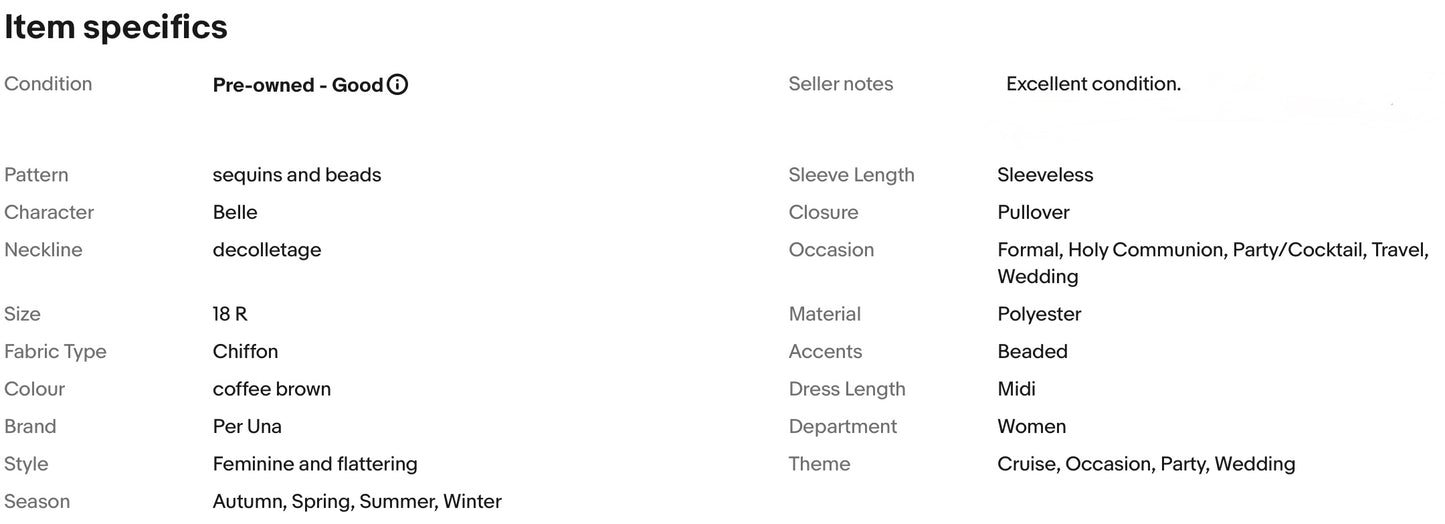Select the Pre-owned - Good condition text

(x=298, y=85)
